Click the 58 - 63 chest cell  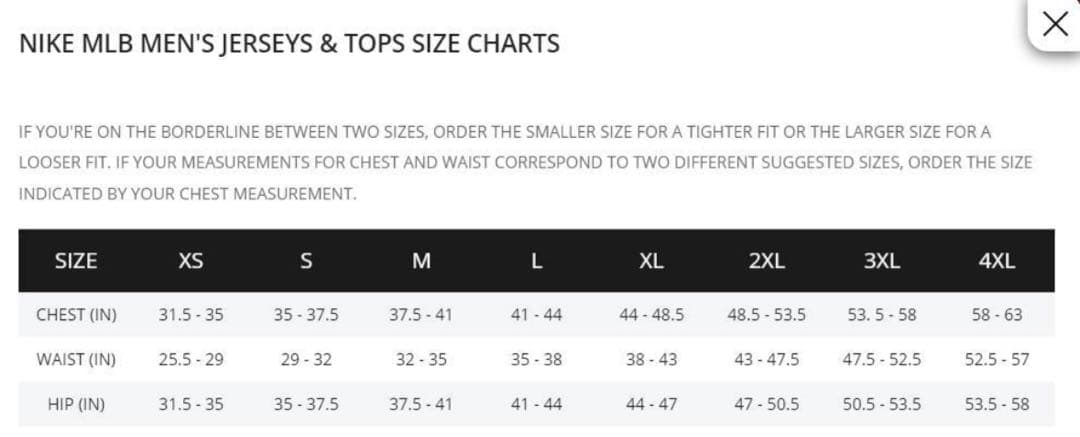(997, 314)
